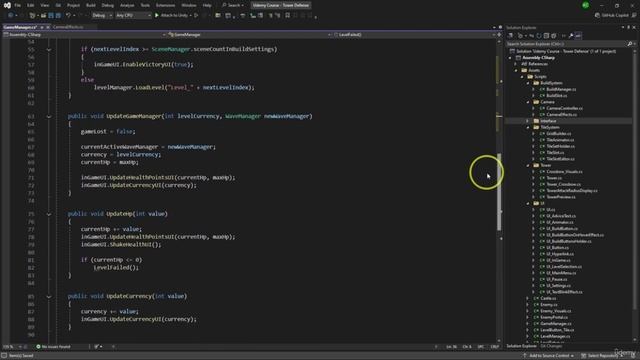The height and width of the screenshot is (360, 640).
Task: Open the View menu
Action: pos(44,5)
